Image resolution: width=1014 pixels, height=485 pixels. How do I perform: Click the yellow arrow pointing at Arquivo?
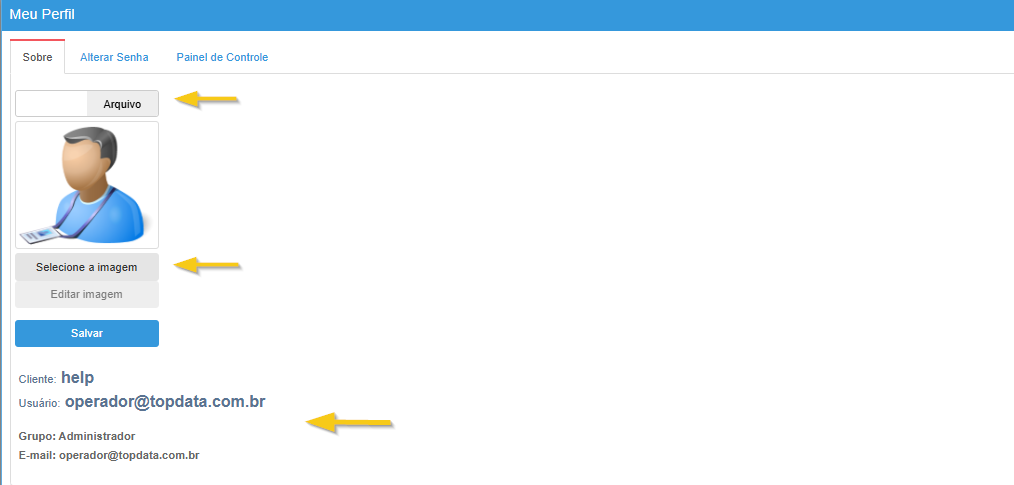pyautogui.click(x=207, y=100)
